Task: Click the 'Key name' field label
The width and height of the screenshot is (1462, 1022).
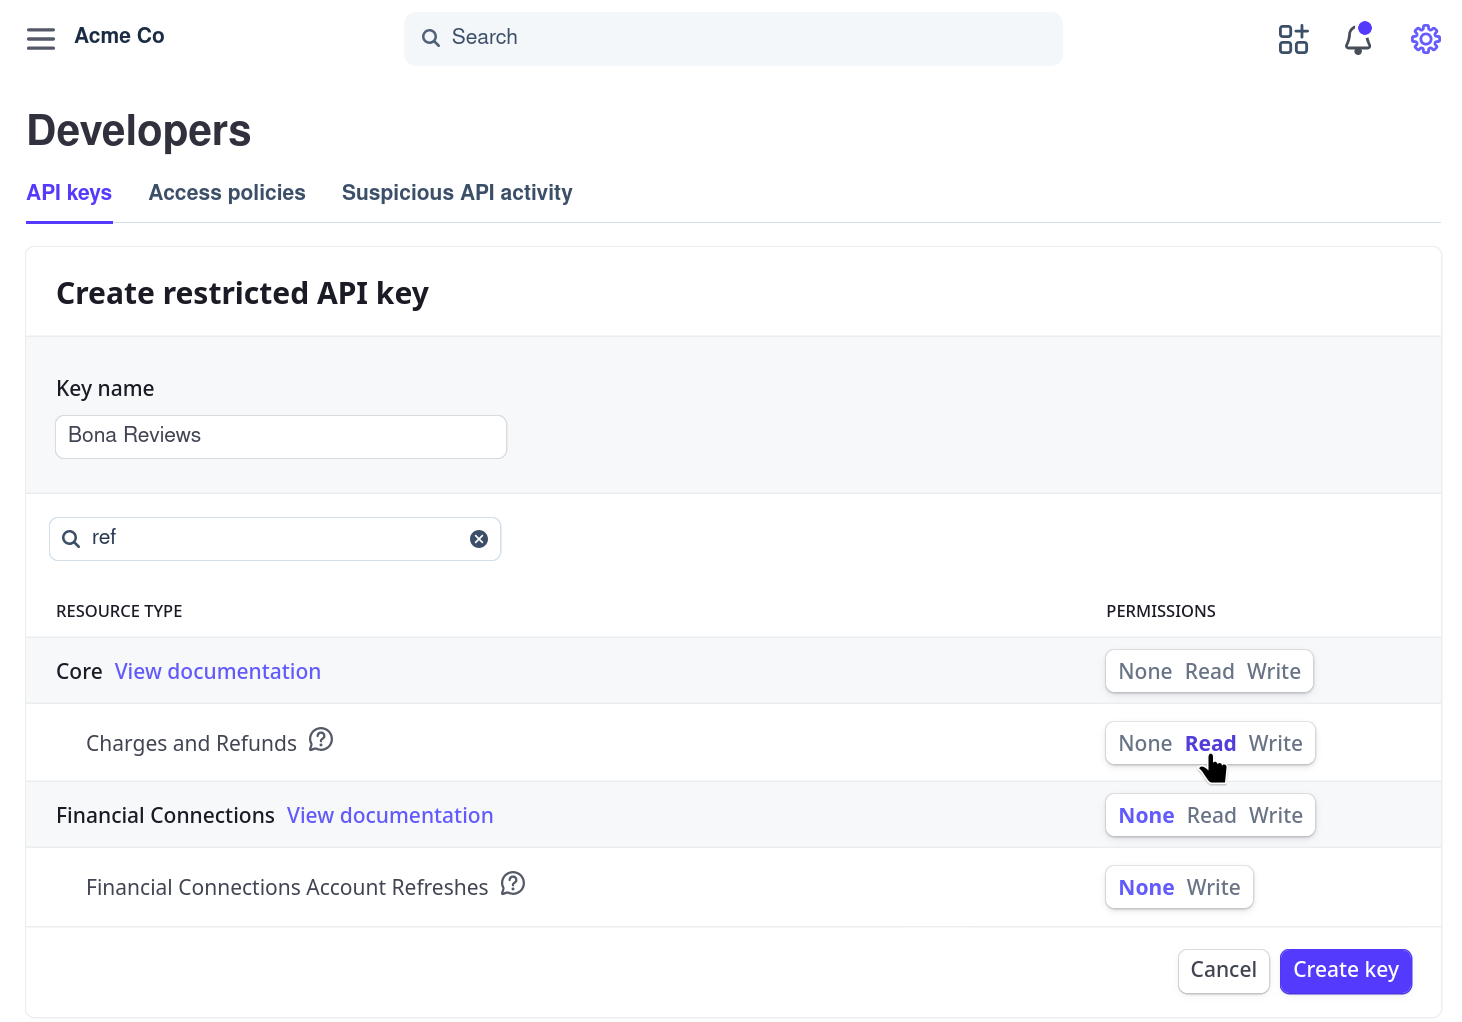Action: (105, 388)
